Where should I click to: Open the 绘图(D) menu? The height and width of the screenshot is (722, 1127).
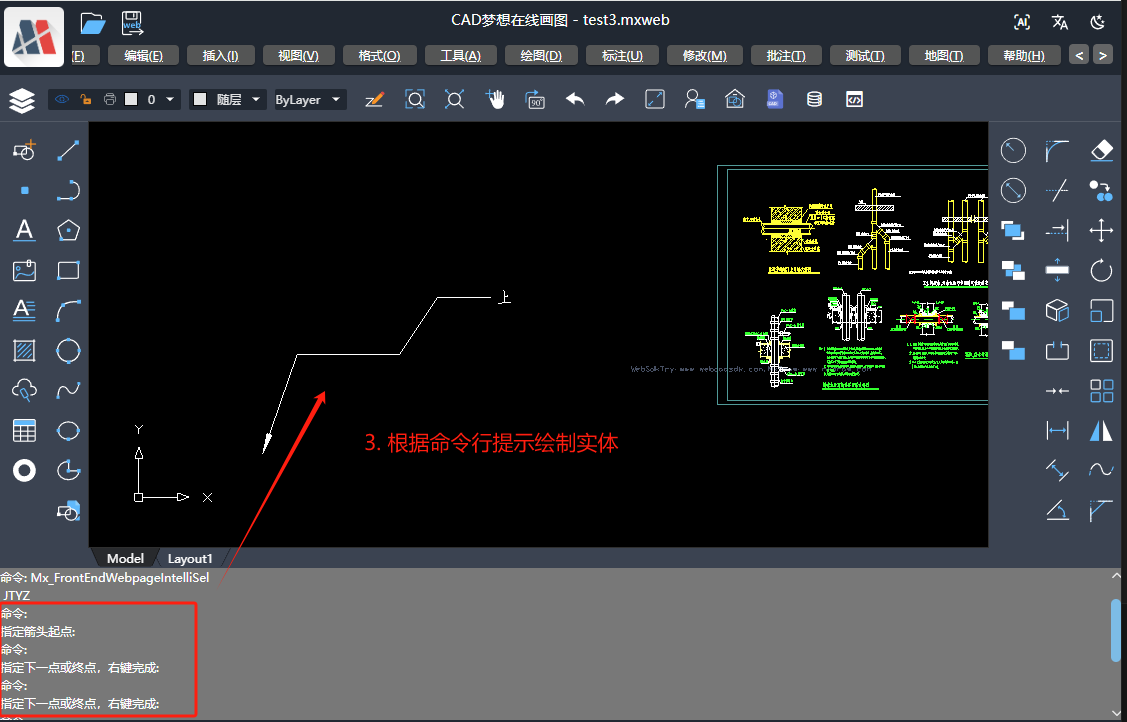(x=541, y=55)
